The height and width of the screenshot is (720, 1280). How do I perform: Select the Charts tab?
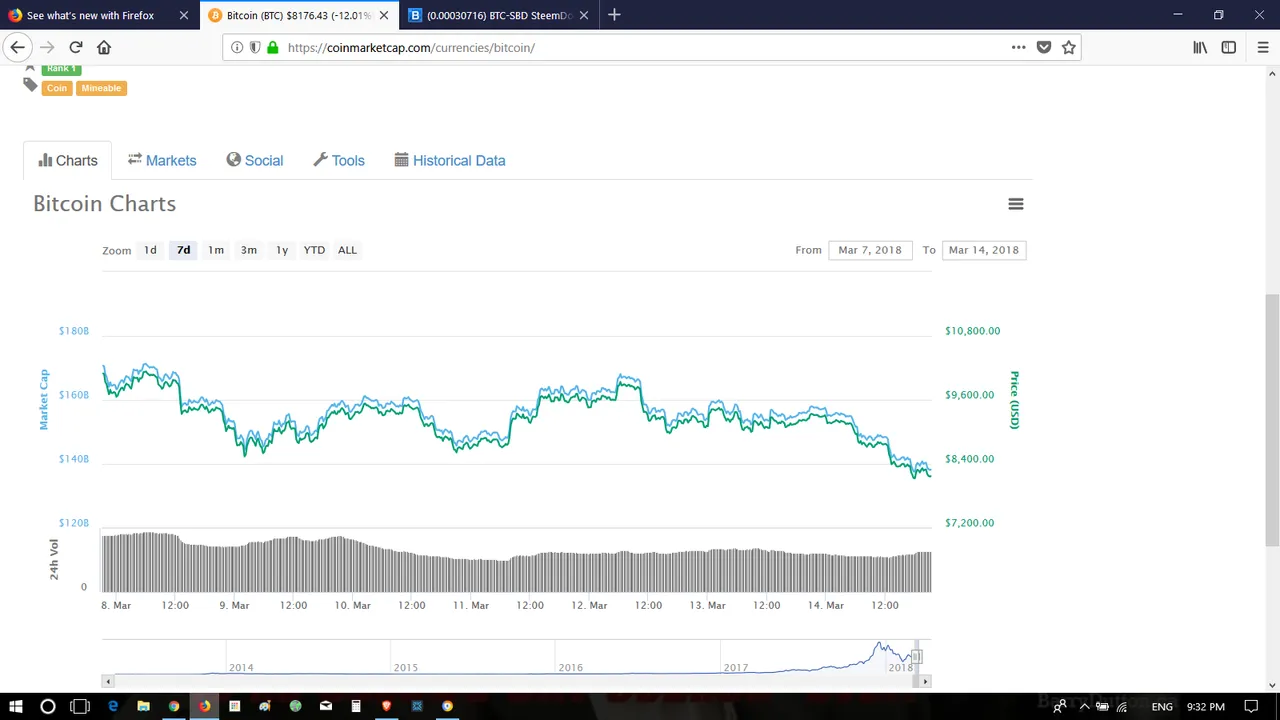pos(68,160)
